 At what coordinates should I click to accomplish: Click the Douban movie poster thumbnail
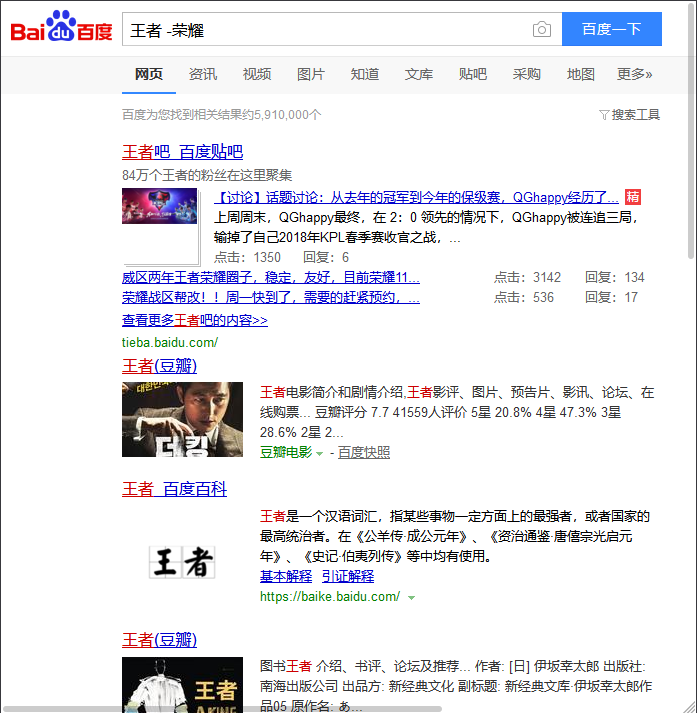point(182,420)
